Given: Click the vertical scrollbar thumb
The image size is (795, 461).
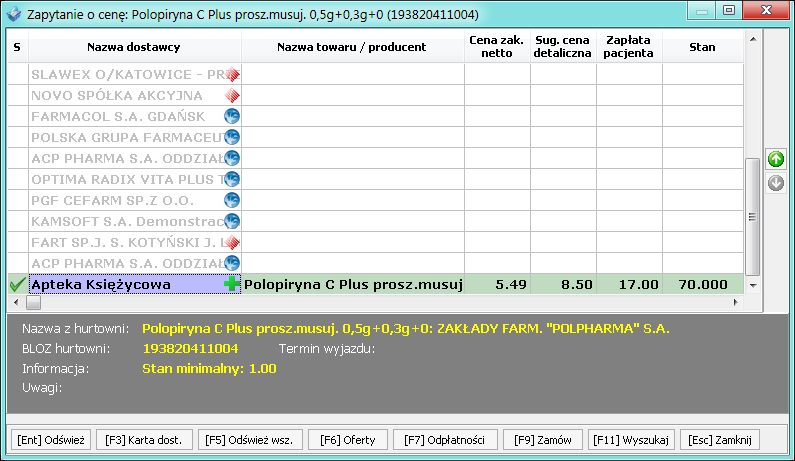Looking at the screenshot, I should coord(753,217).
